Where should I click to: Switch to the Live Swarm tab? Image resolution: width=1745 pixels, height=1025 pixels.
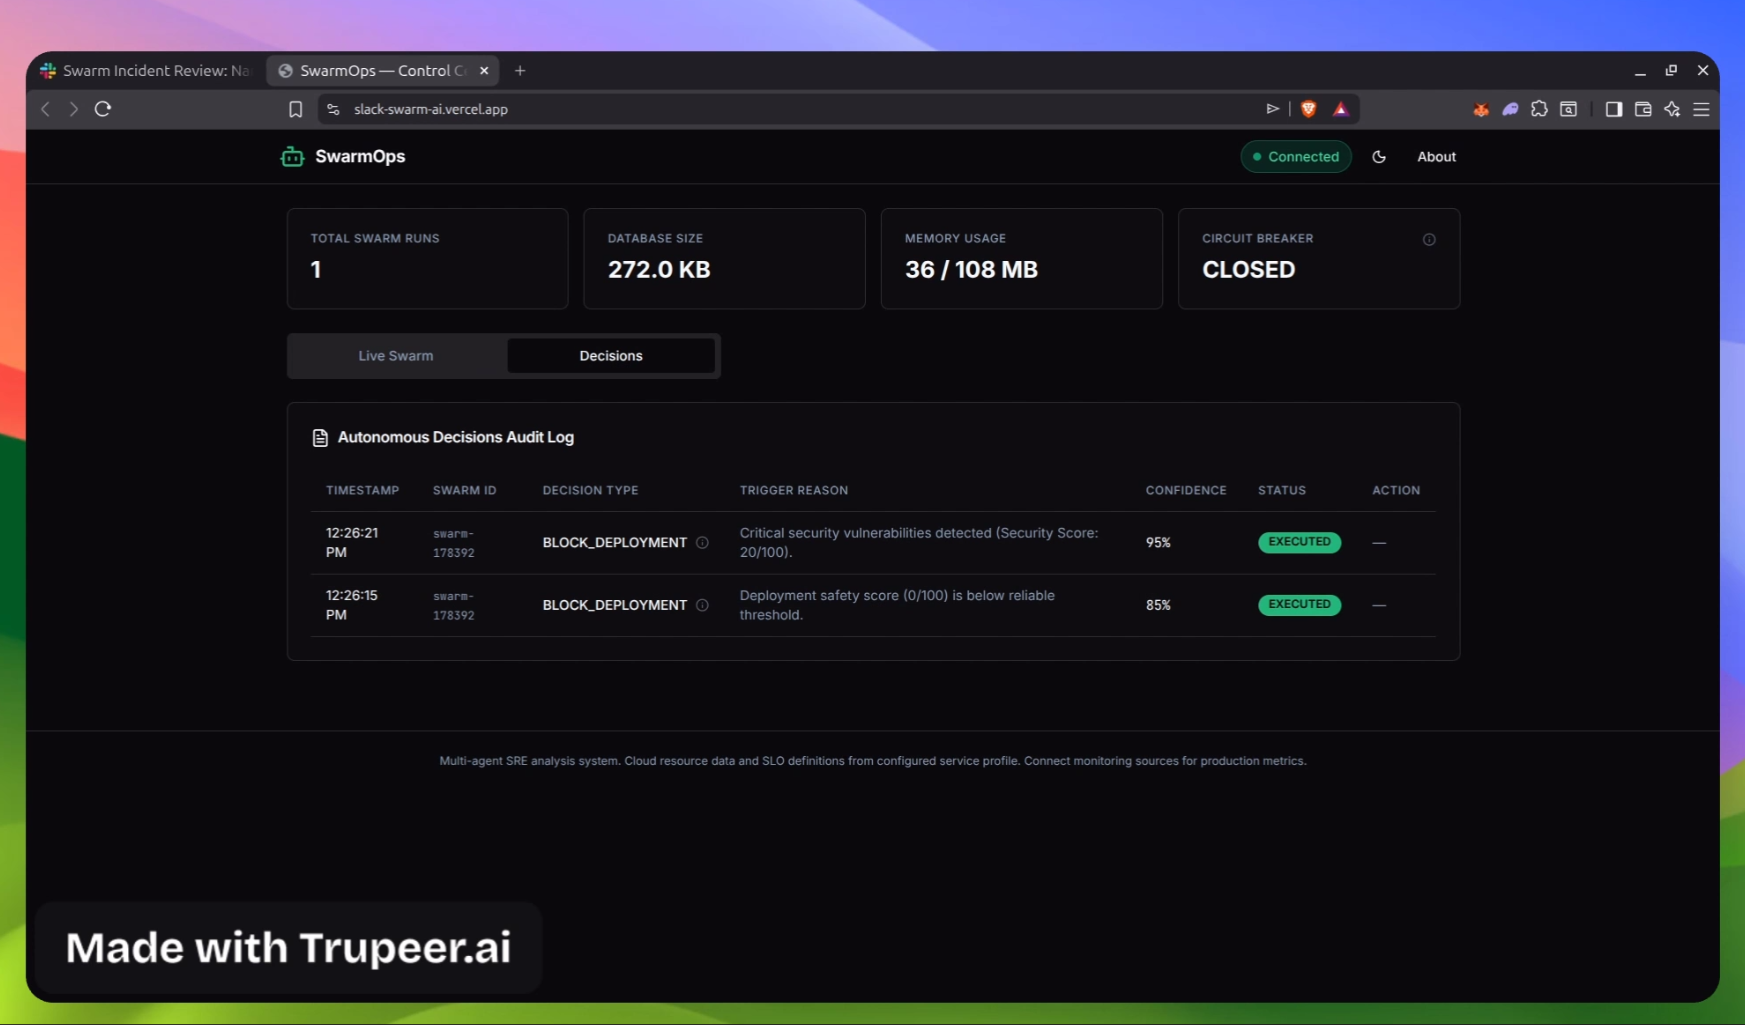[396, 356]
